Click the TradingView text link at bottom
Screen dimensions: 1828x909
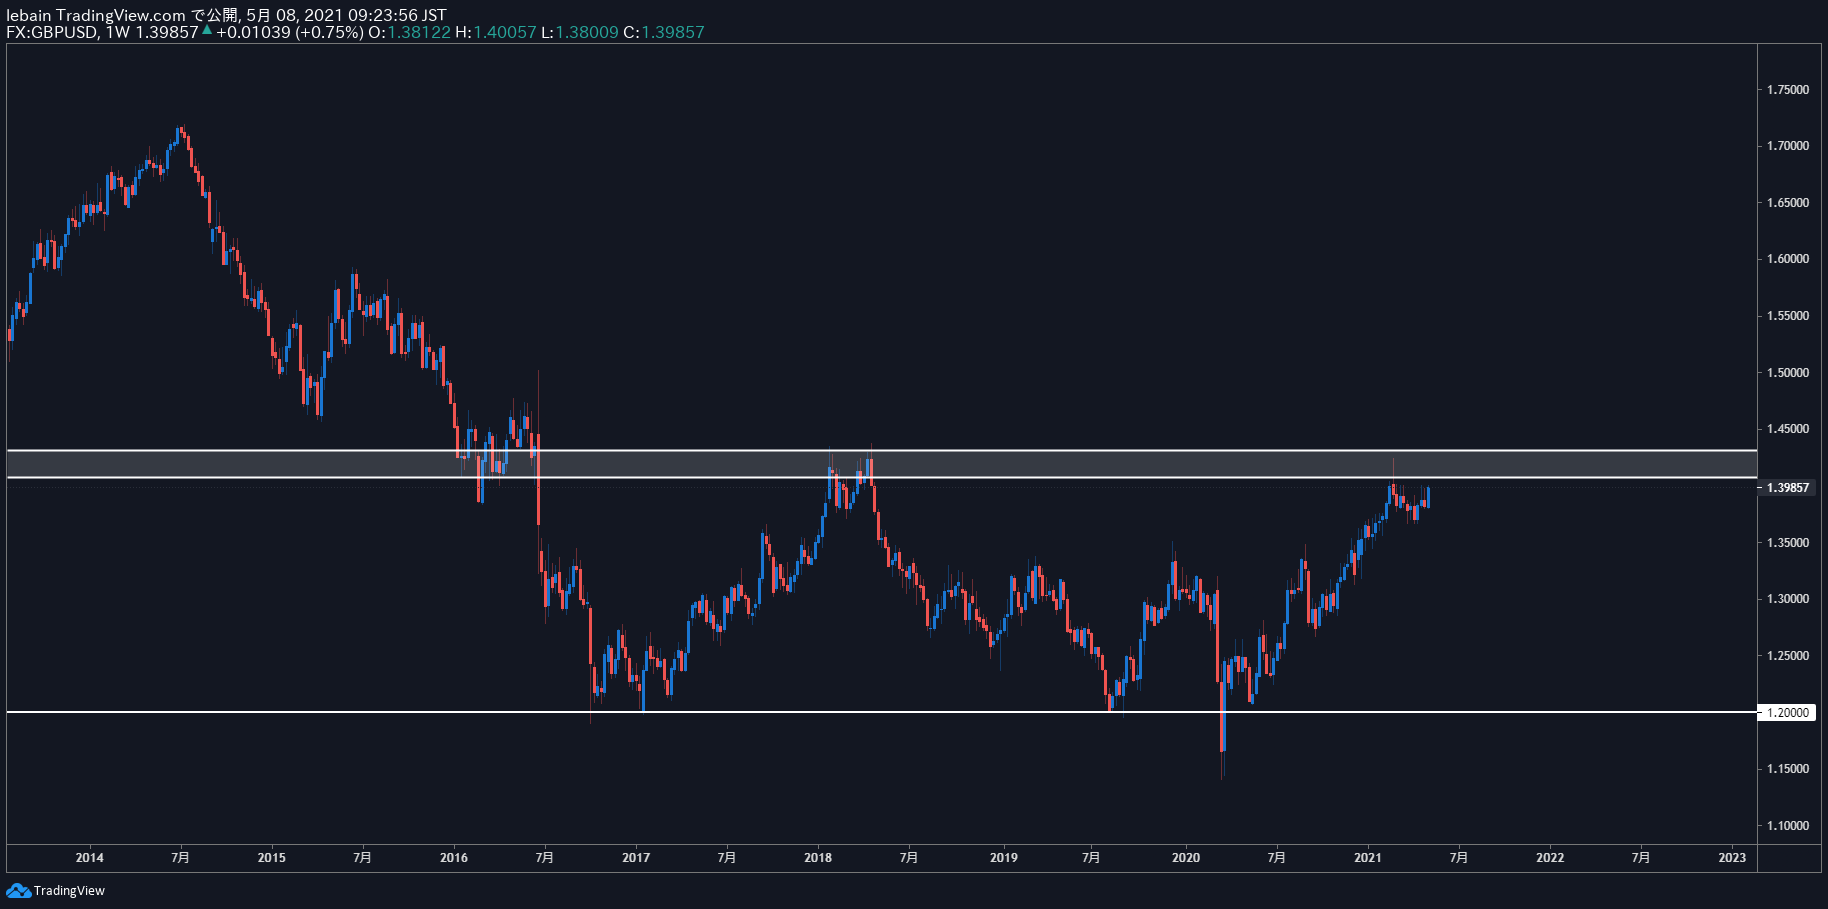click(69, 891)
